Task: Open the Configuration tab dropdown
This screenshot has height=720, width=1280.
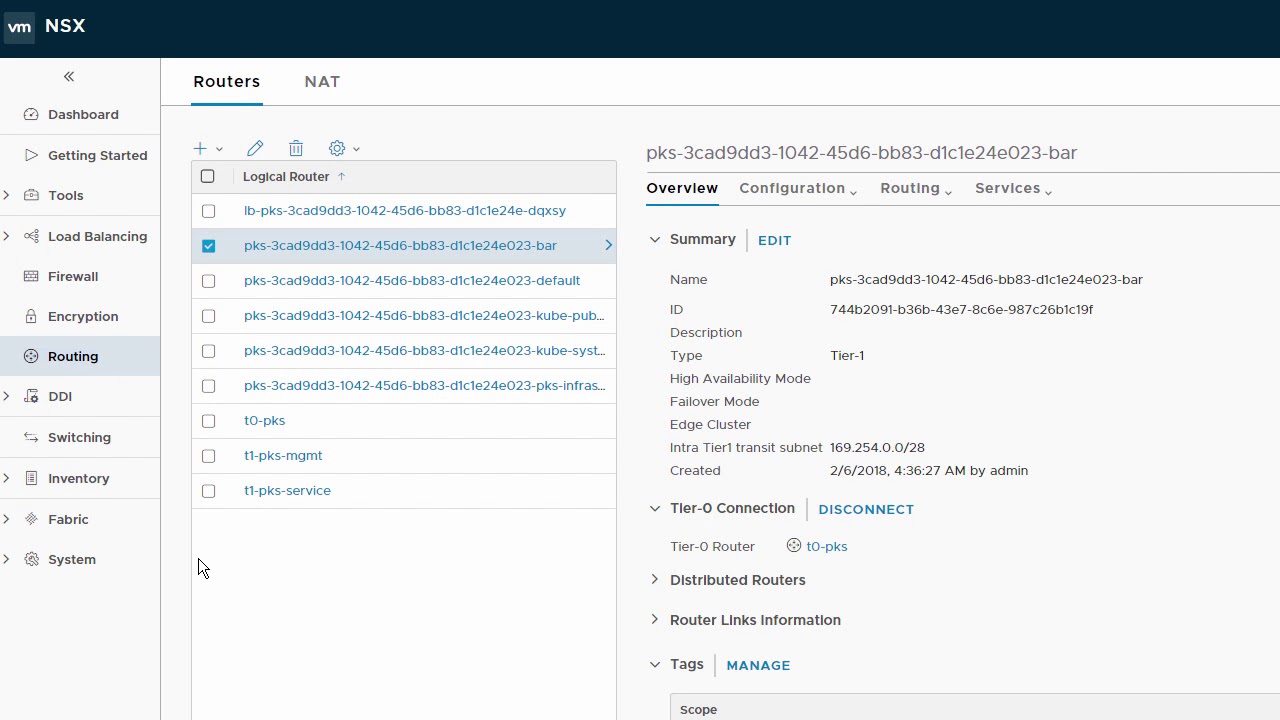Action: pos(797,188)
